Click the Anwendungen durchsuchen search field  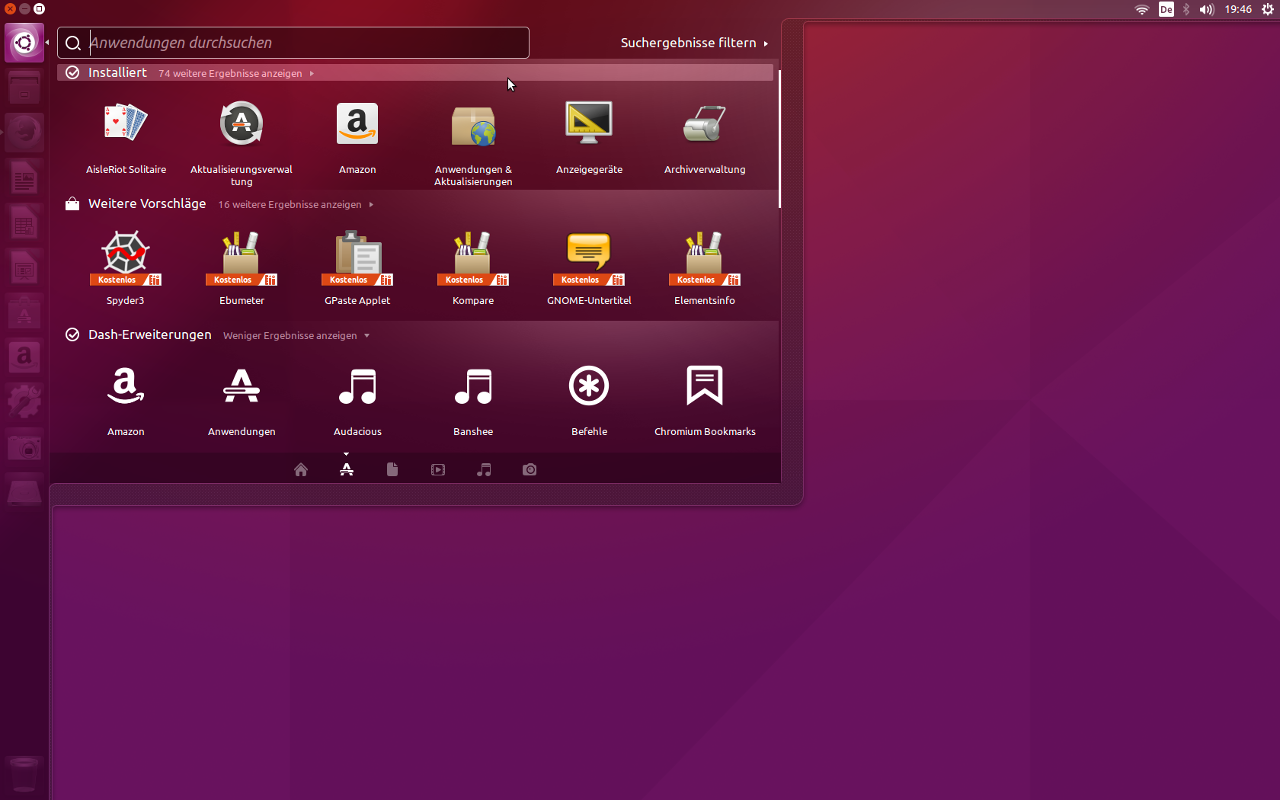pyautogui.click(x=293, y=43)
